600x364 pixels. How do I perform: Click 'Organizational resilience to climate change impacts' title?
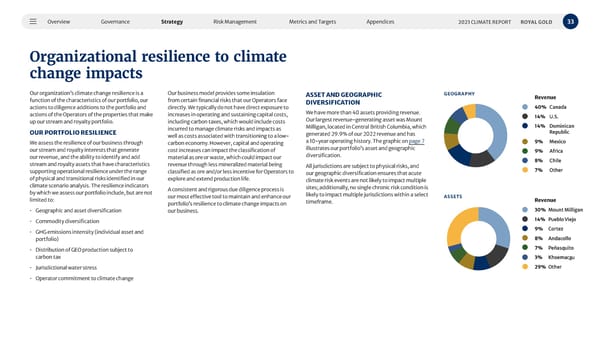tap(158, 65)
